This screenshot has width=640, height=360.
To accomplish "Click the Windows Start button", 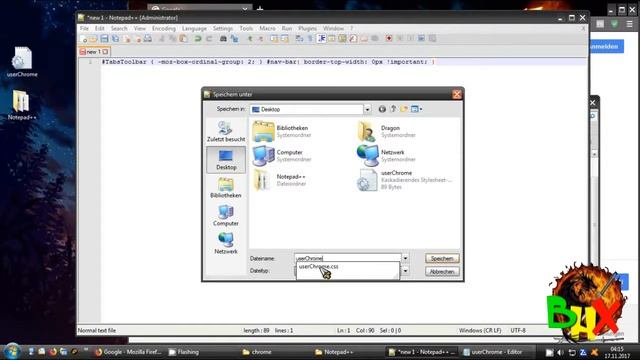I will point(11,351).
